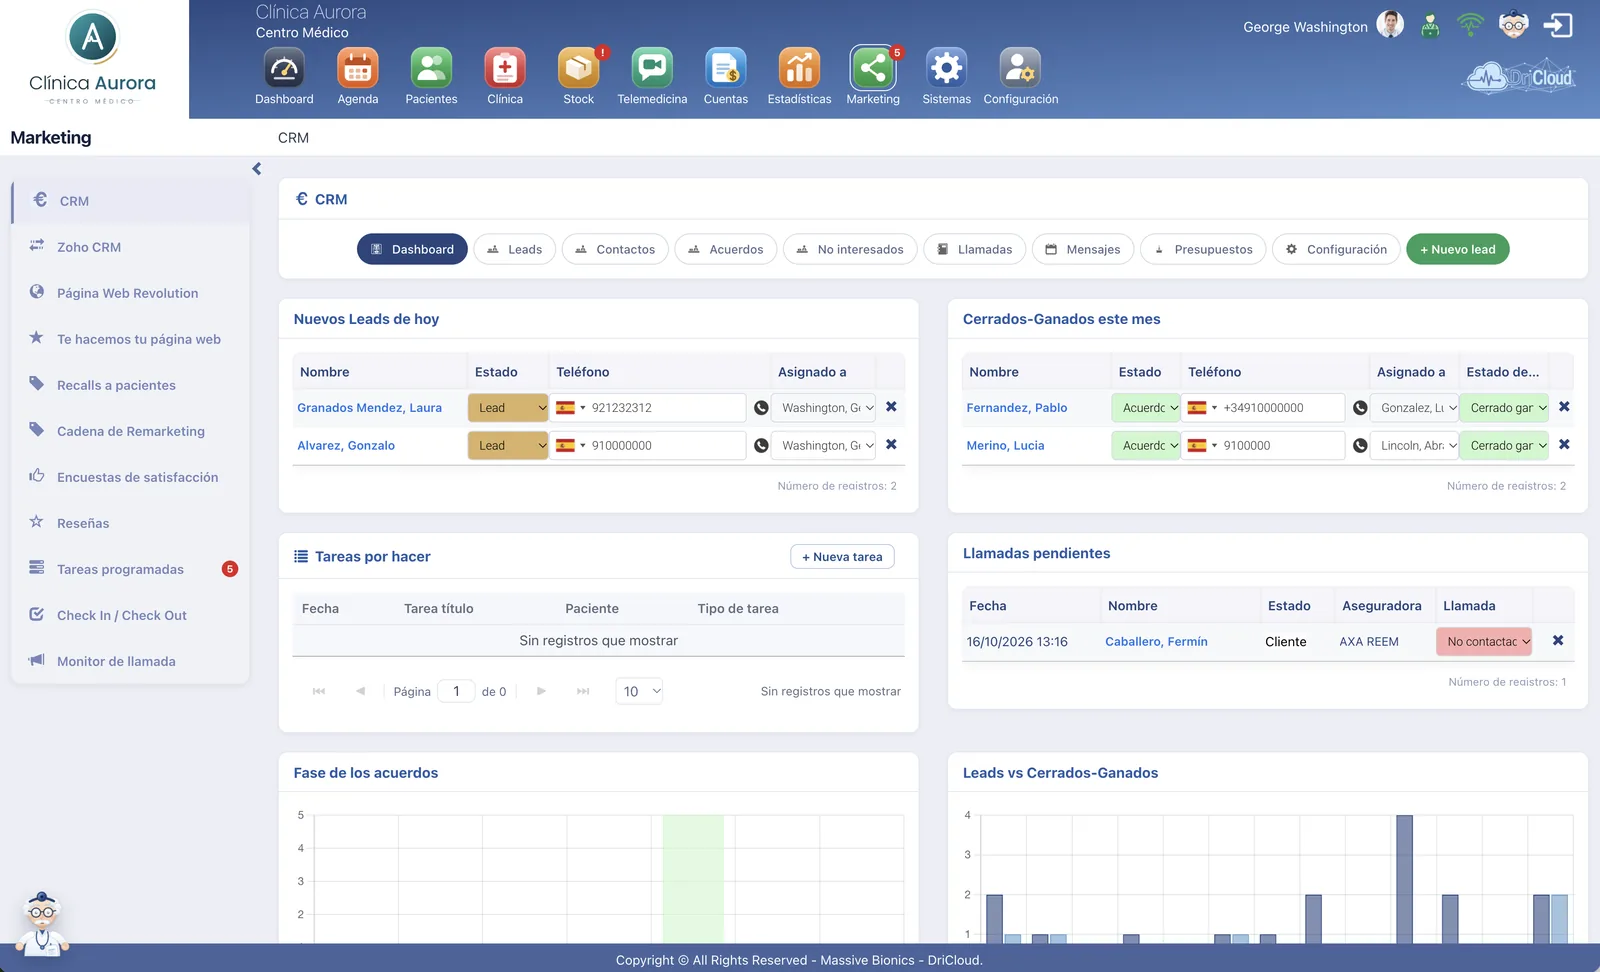Click the logout icon at top right
This screenshot has width=1600, height=972.
point(1558,25)
